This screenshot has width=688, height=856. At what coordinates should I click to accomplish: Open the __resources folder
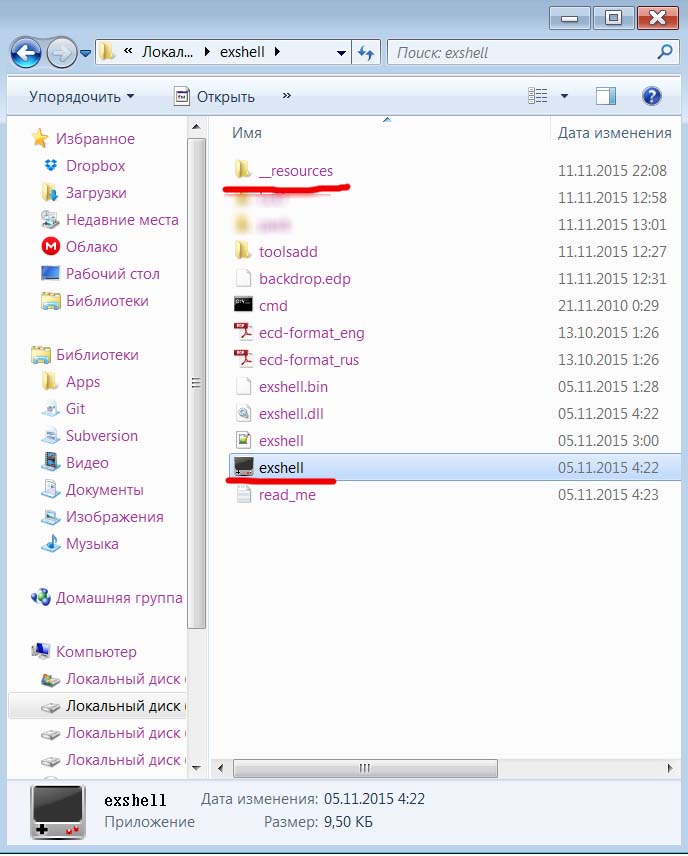[295, 171]
